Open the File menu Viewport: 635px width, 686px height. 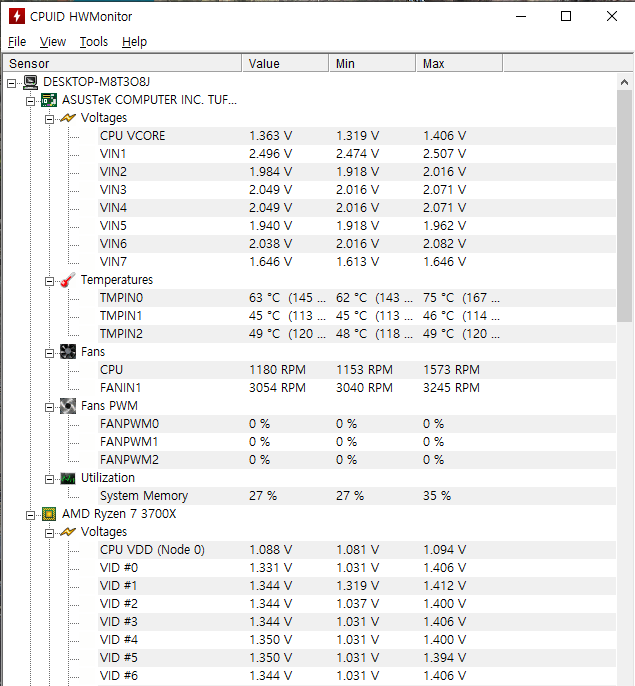click(17, 42)
